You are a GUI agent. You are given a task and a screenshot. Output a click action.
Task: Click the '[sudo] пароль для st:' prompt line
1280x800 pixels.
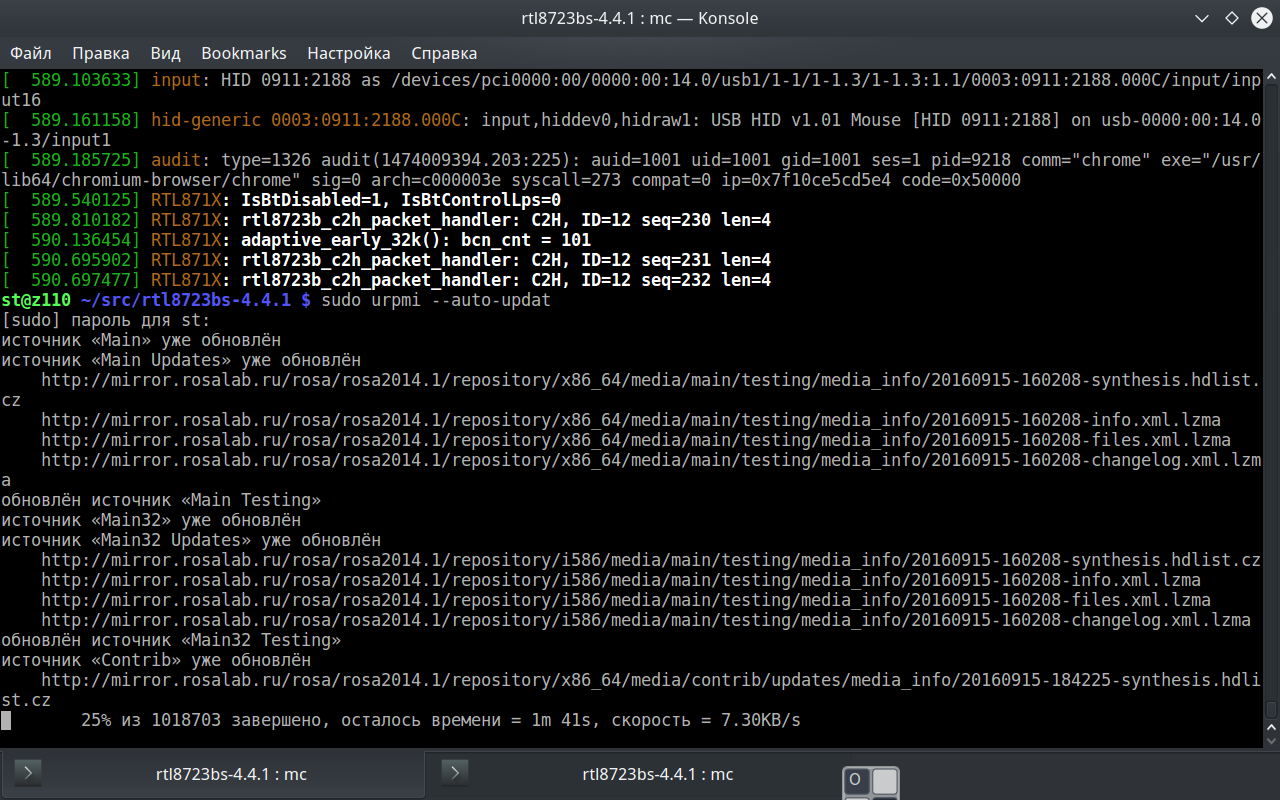pos(106,320)
